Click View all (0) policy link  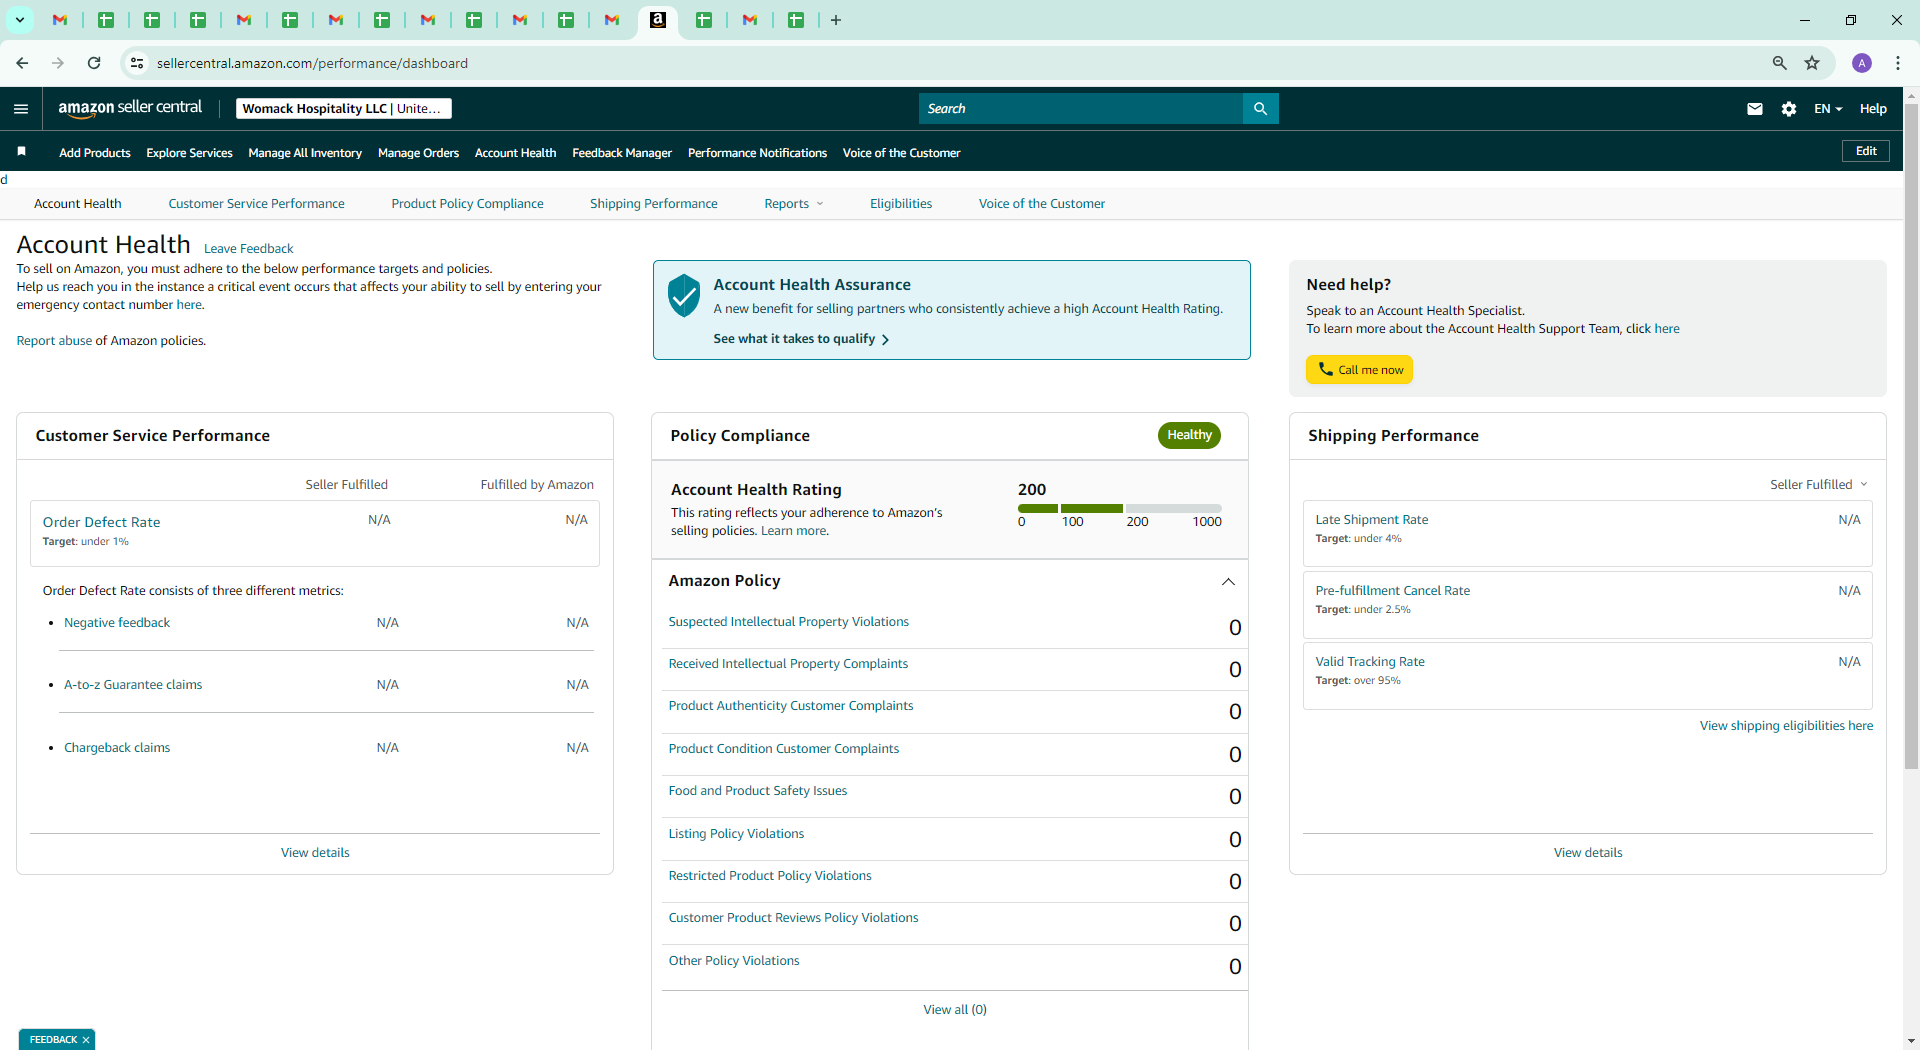pos(955,1010)
